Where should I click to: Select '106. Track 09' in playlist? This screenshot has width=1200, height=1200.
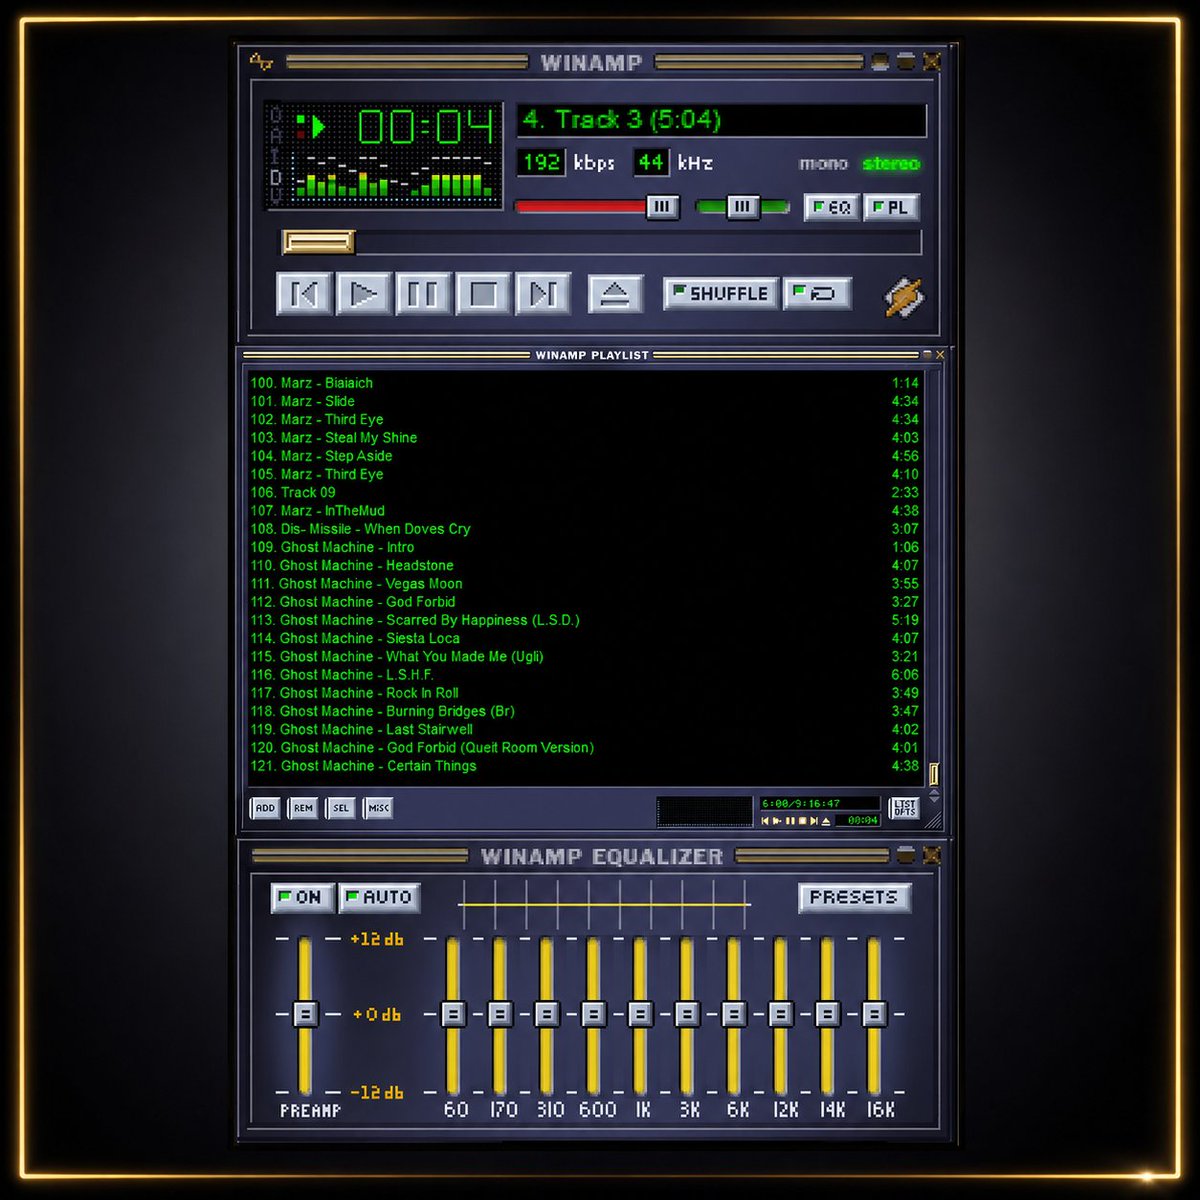(584, 492)
